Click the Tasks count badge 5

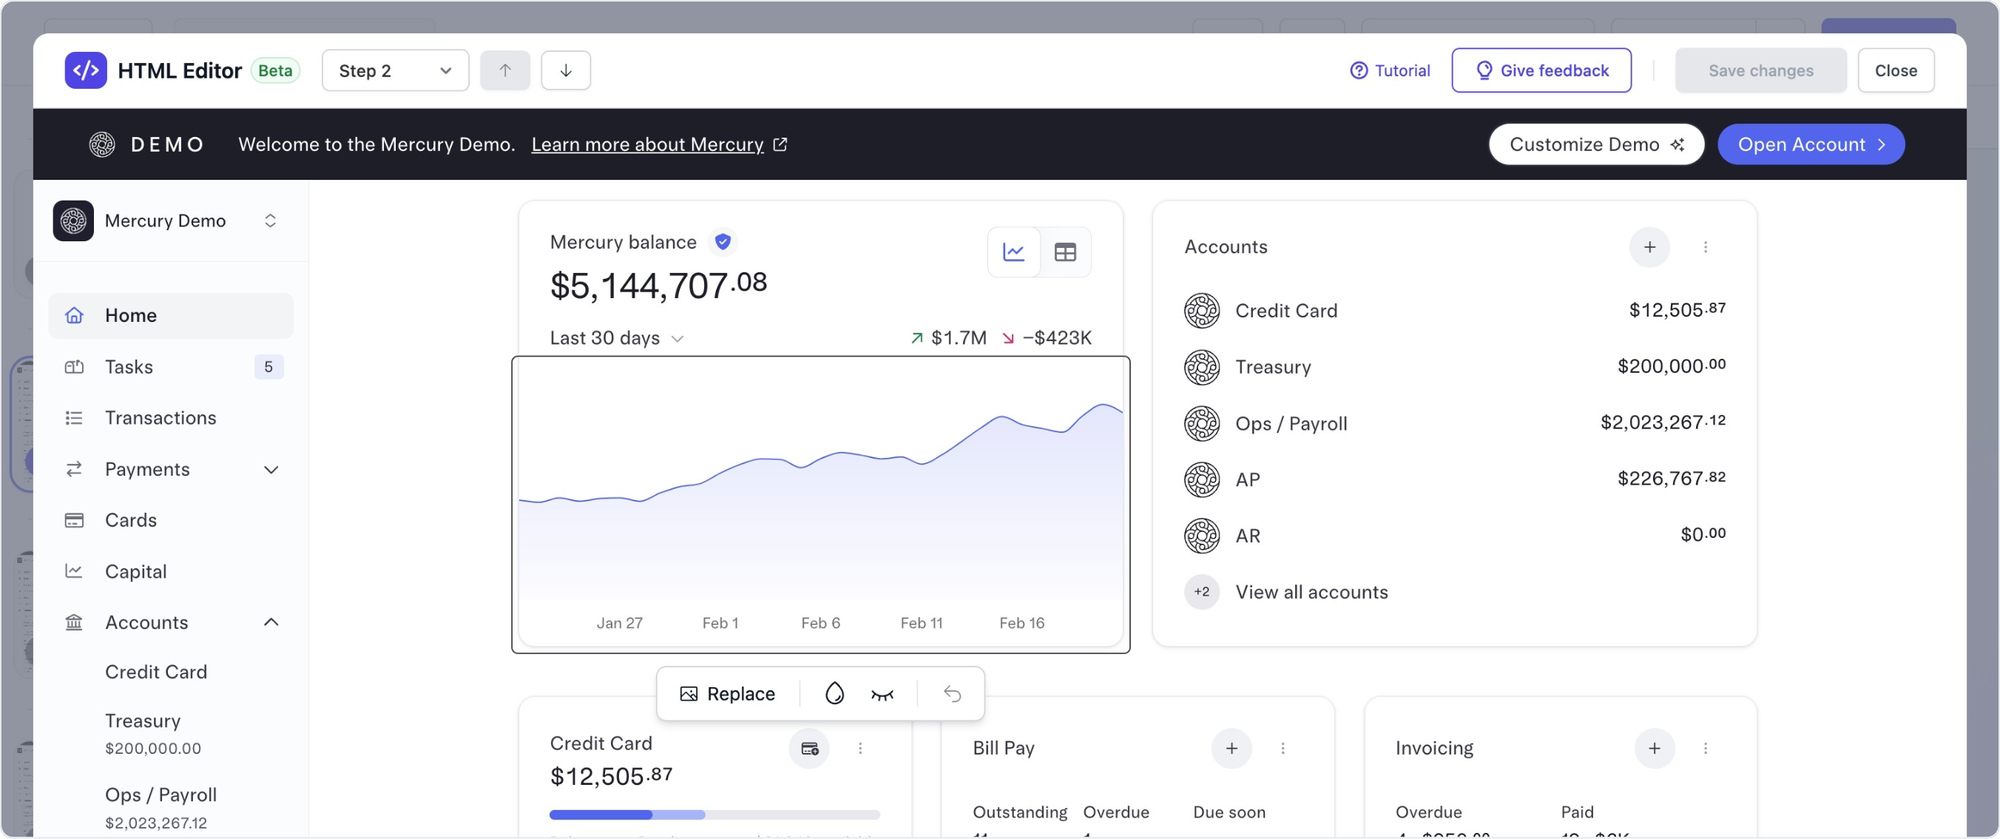(268, 367)
